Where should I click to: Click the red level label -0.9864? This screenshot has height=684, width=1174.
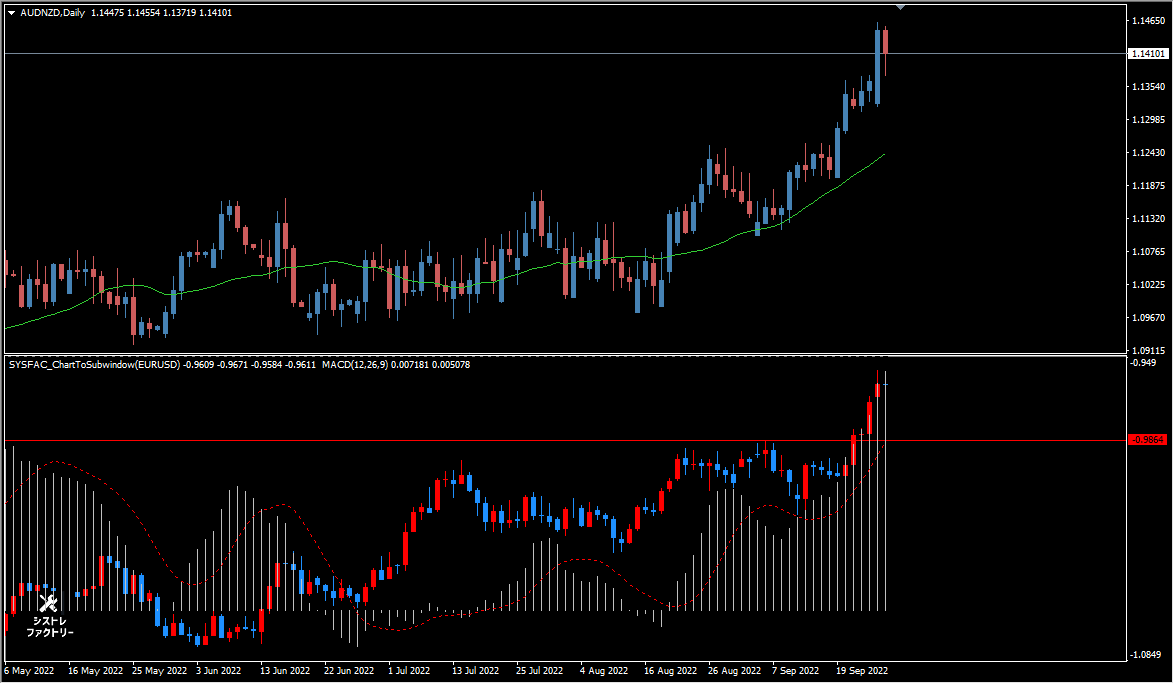(x=1148, y=440)
